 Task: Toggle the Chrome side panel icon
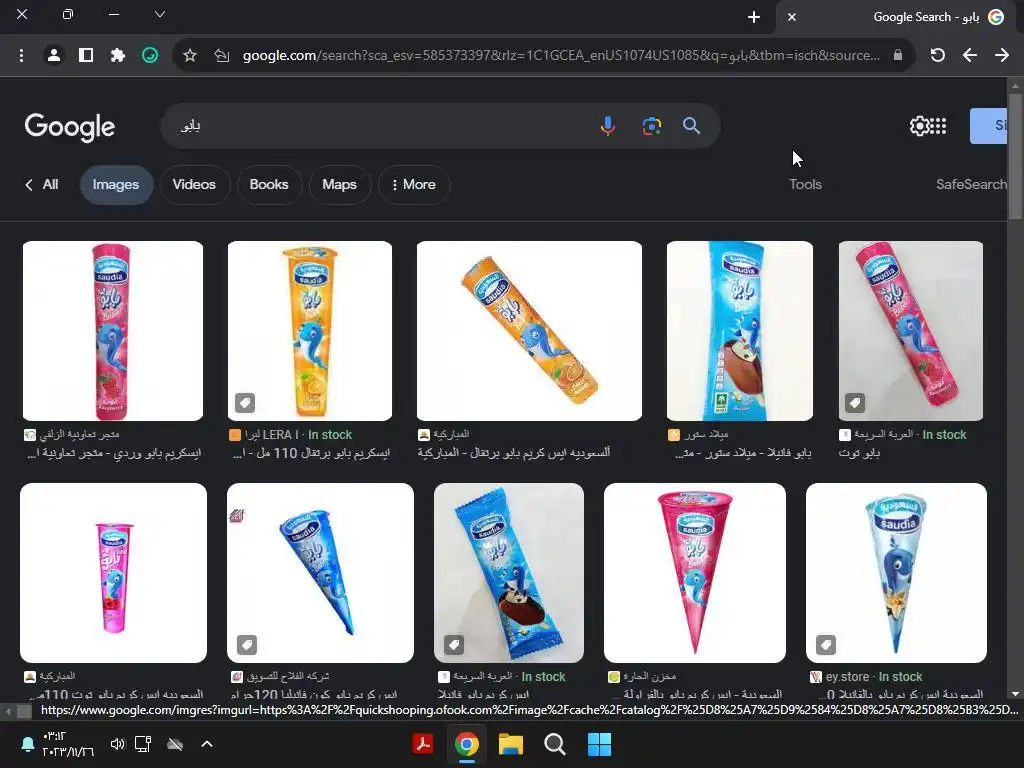[x=86, y=56]
